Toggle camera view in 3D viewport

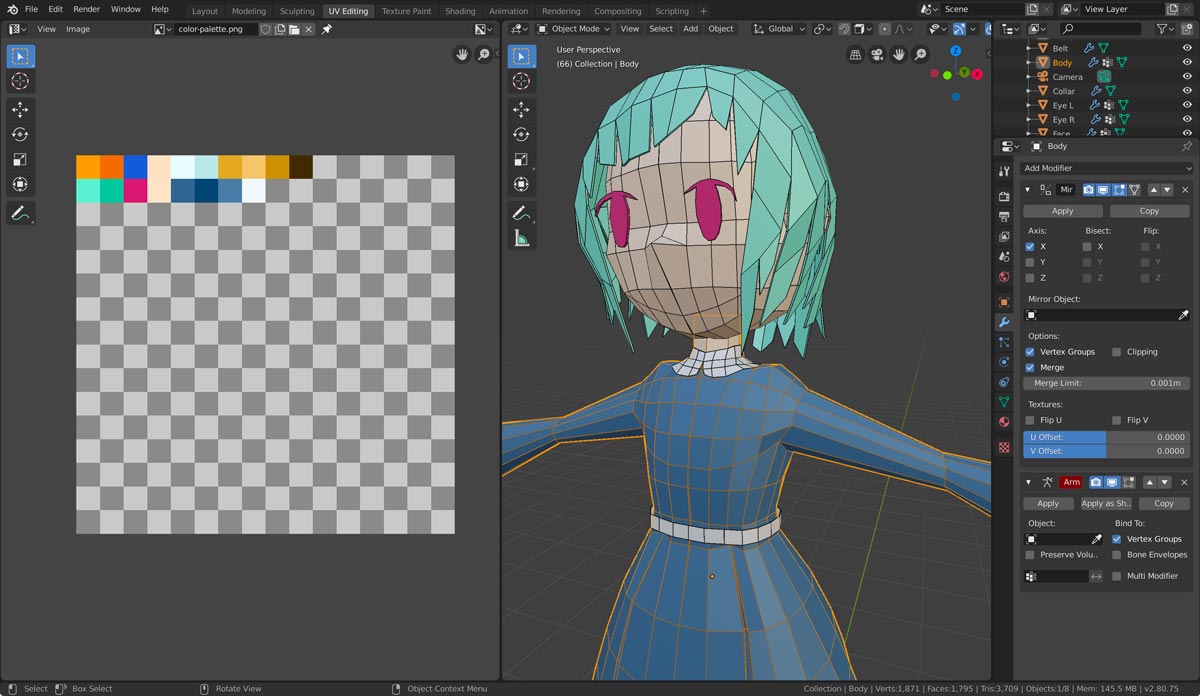[877, 55]
